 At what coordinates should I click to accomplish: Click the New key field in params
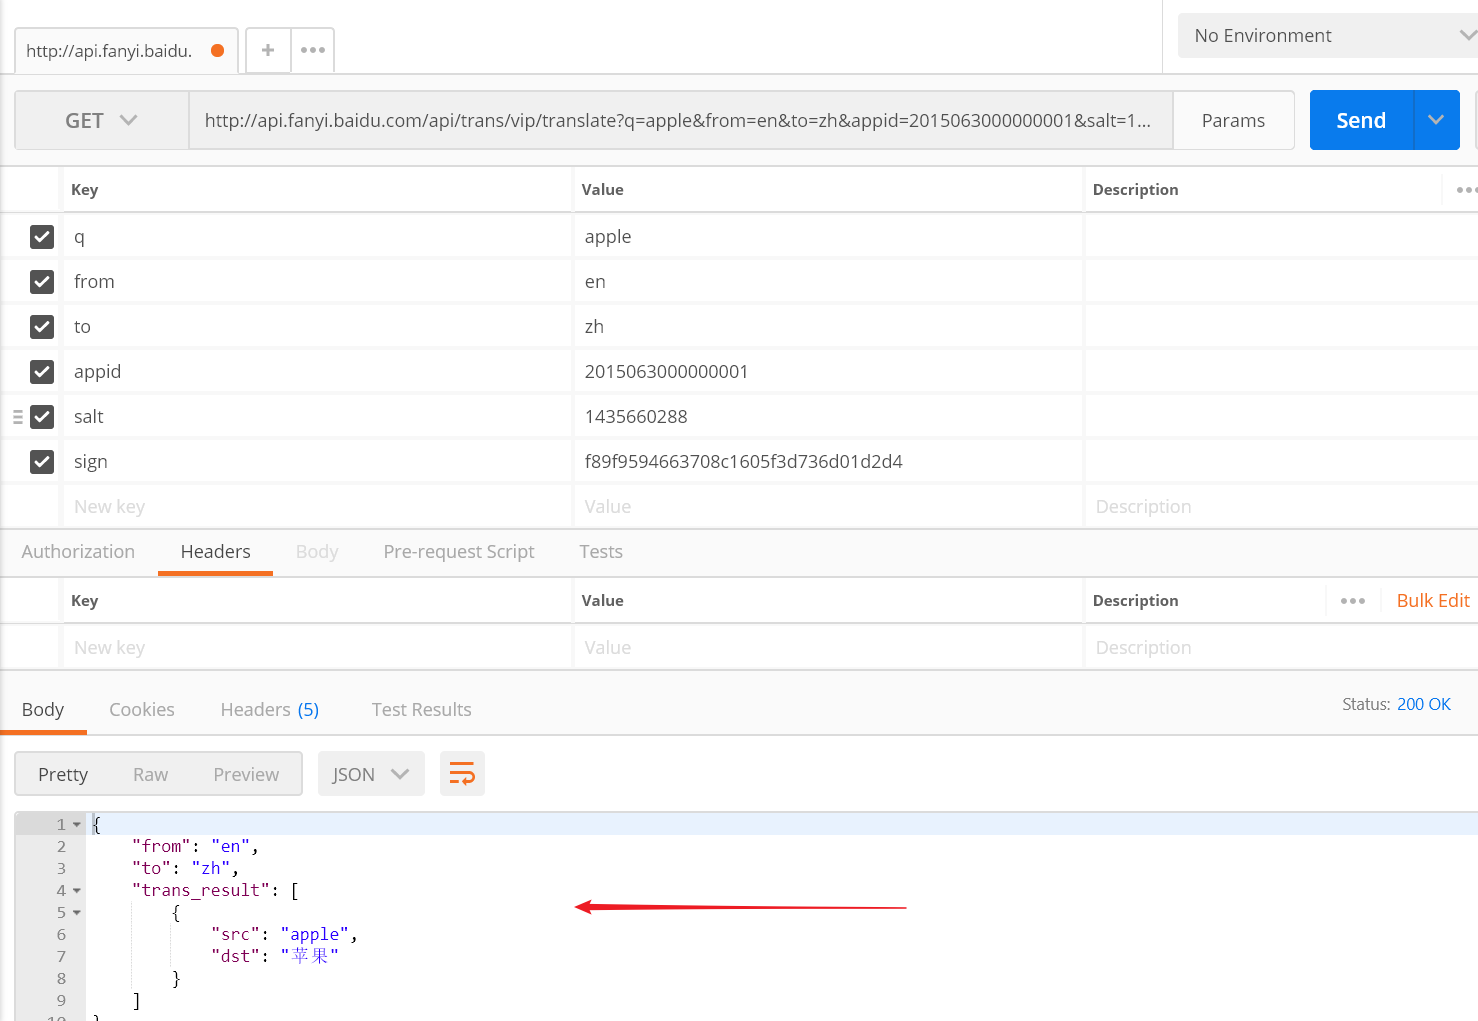318,507
